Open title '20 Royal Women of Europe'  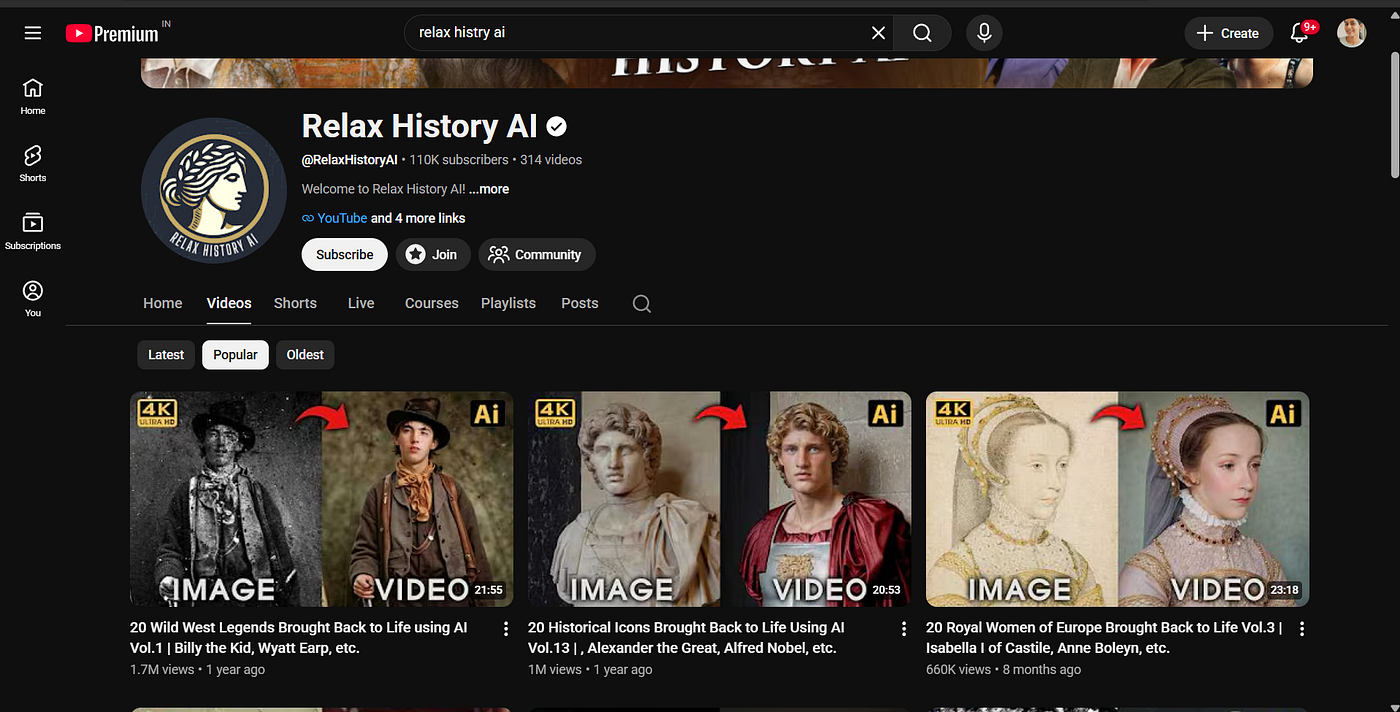pyautogui.click(x=1104, y=638)
